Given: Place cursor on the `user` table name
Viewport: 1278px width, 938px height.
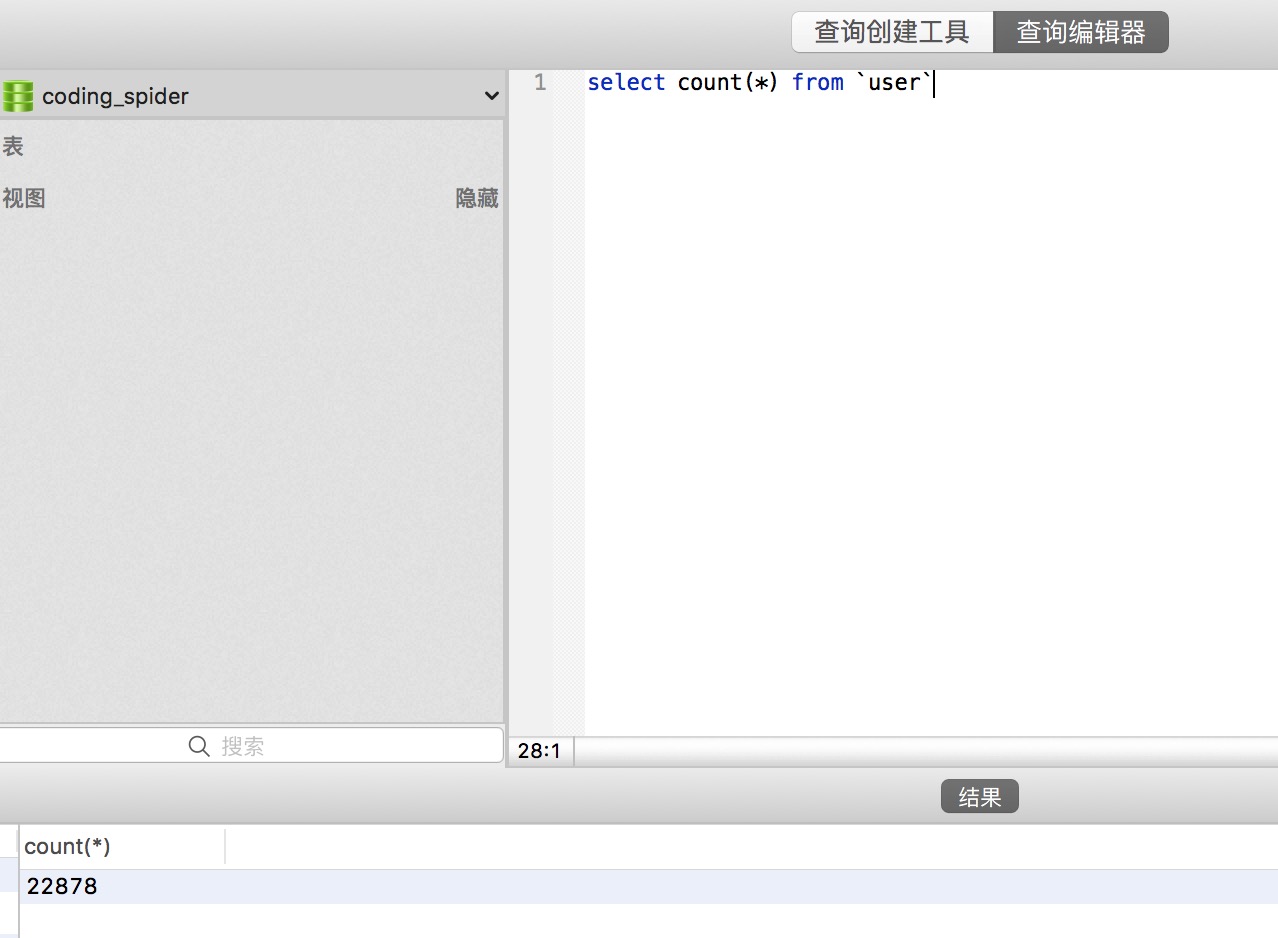Looking at the screenshot, I should coord(893,83).
